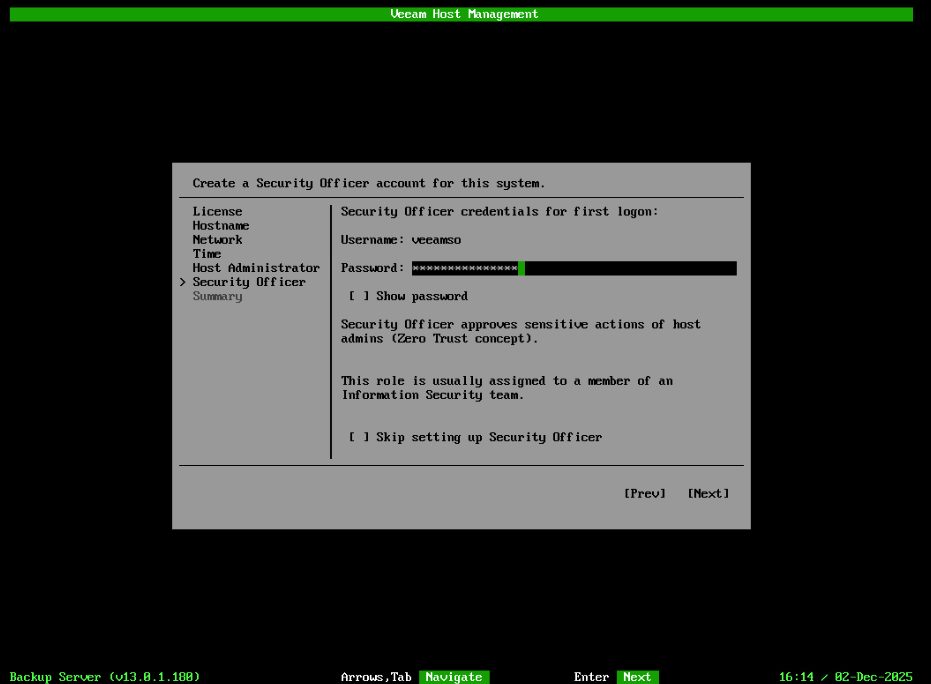Jump to the Summary step

coord(217,295)
